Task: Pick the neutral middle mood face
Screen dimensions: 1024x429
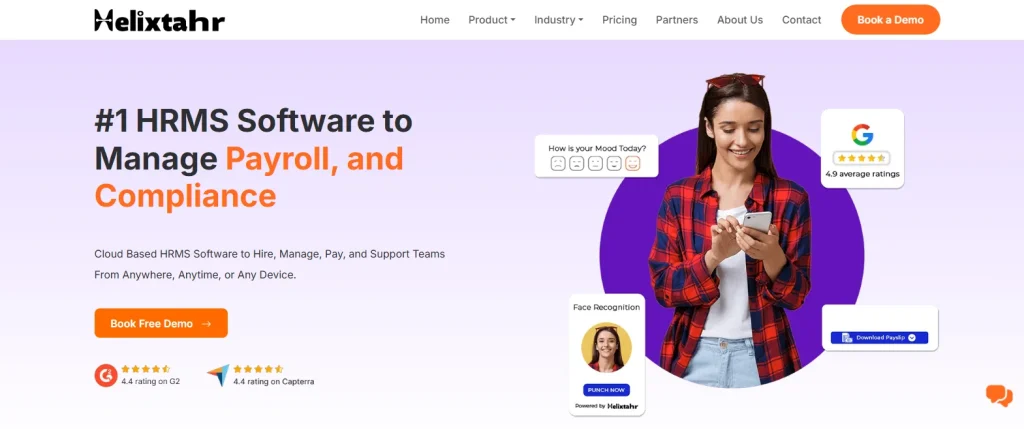Action: click(595, 163)
